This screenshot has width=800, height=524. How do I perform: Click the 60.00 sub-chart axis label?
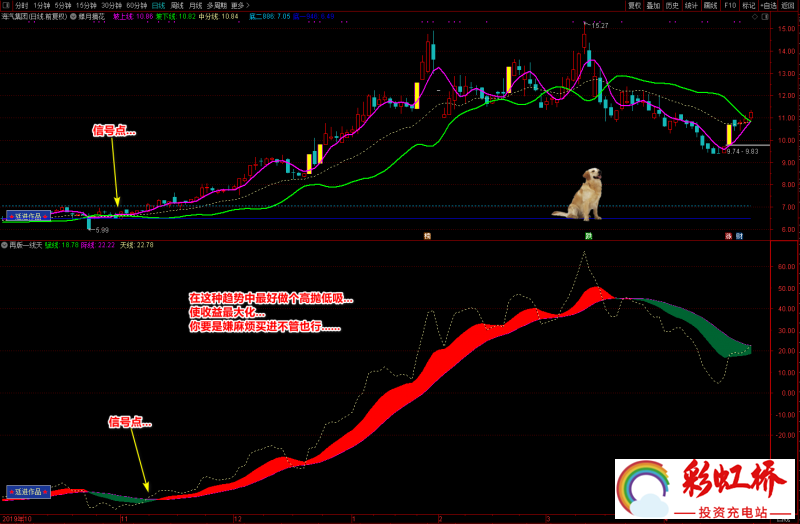786,267
